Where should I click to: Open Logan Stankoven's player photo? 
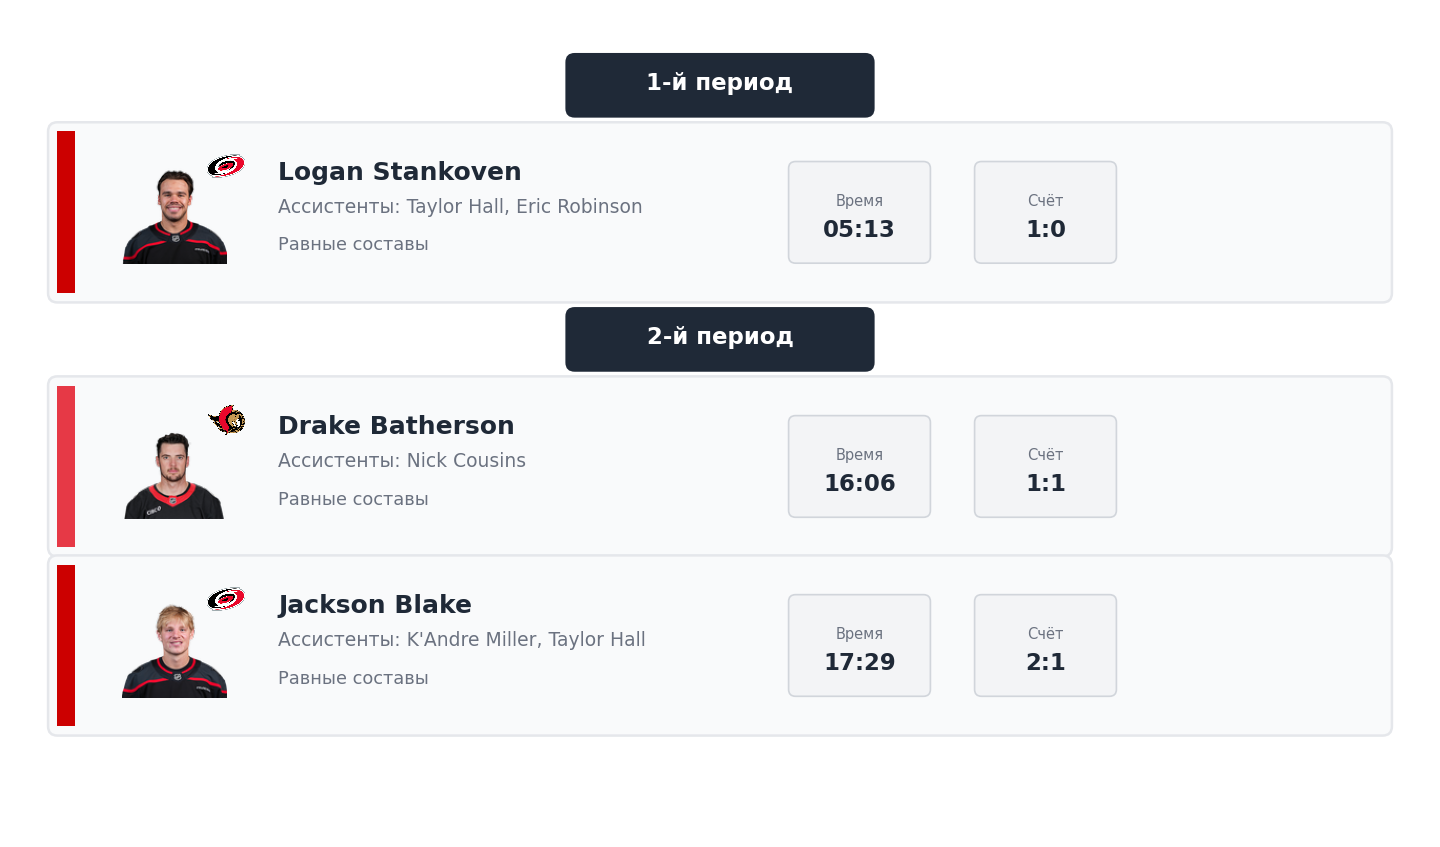(175, 216)
